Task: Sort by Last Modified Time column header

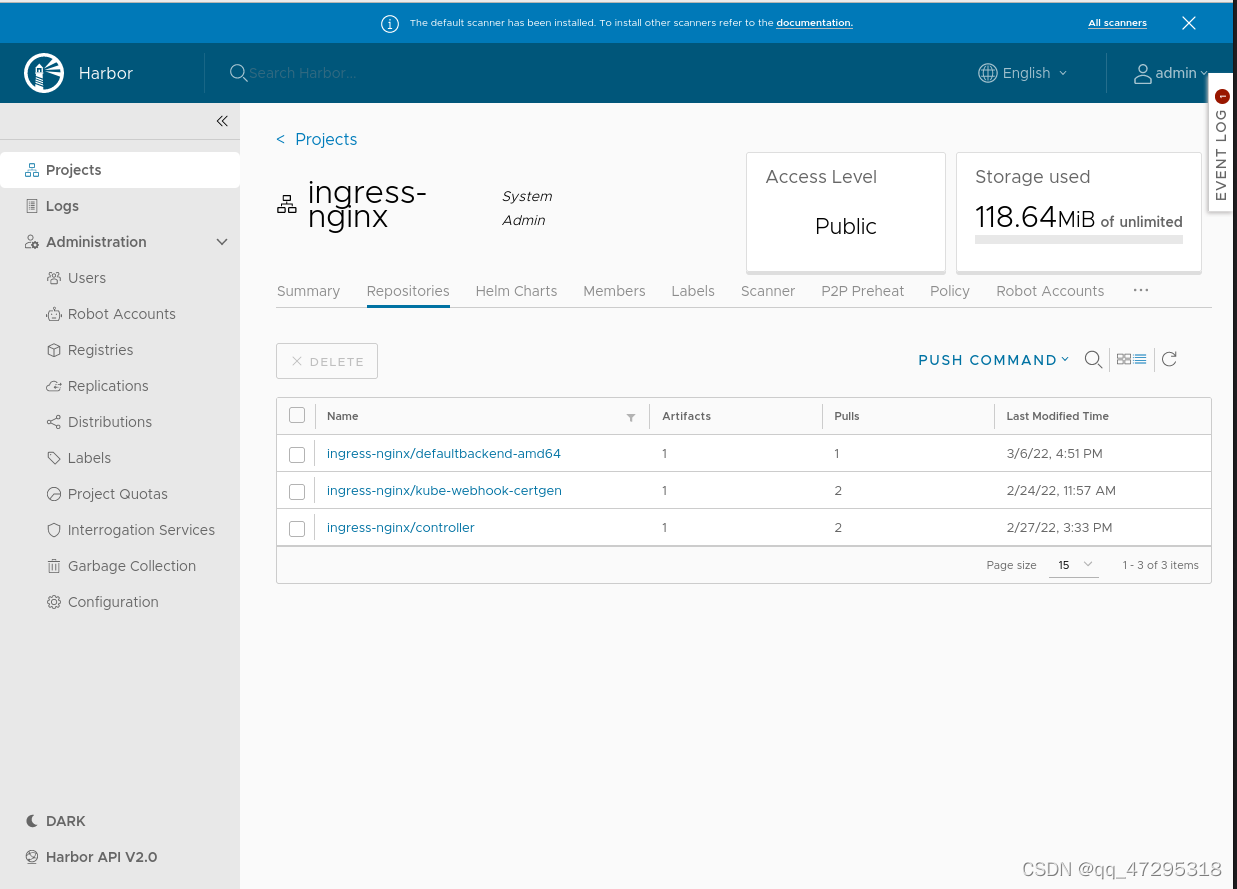Action: tap(1058, 416)
